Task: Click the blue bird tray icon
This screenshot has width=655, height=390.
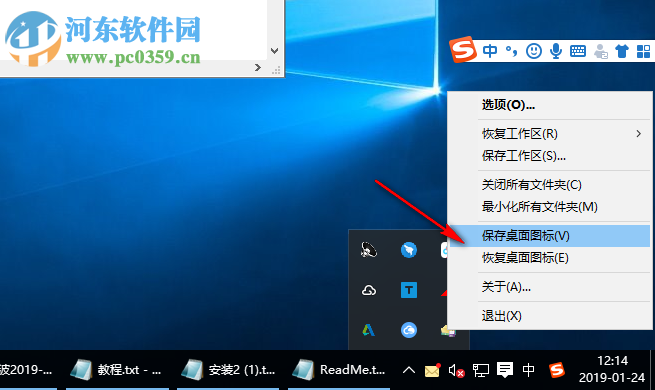Action: point(409,250)
